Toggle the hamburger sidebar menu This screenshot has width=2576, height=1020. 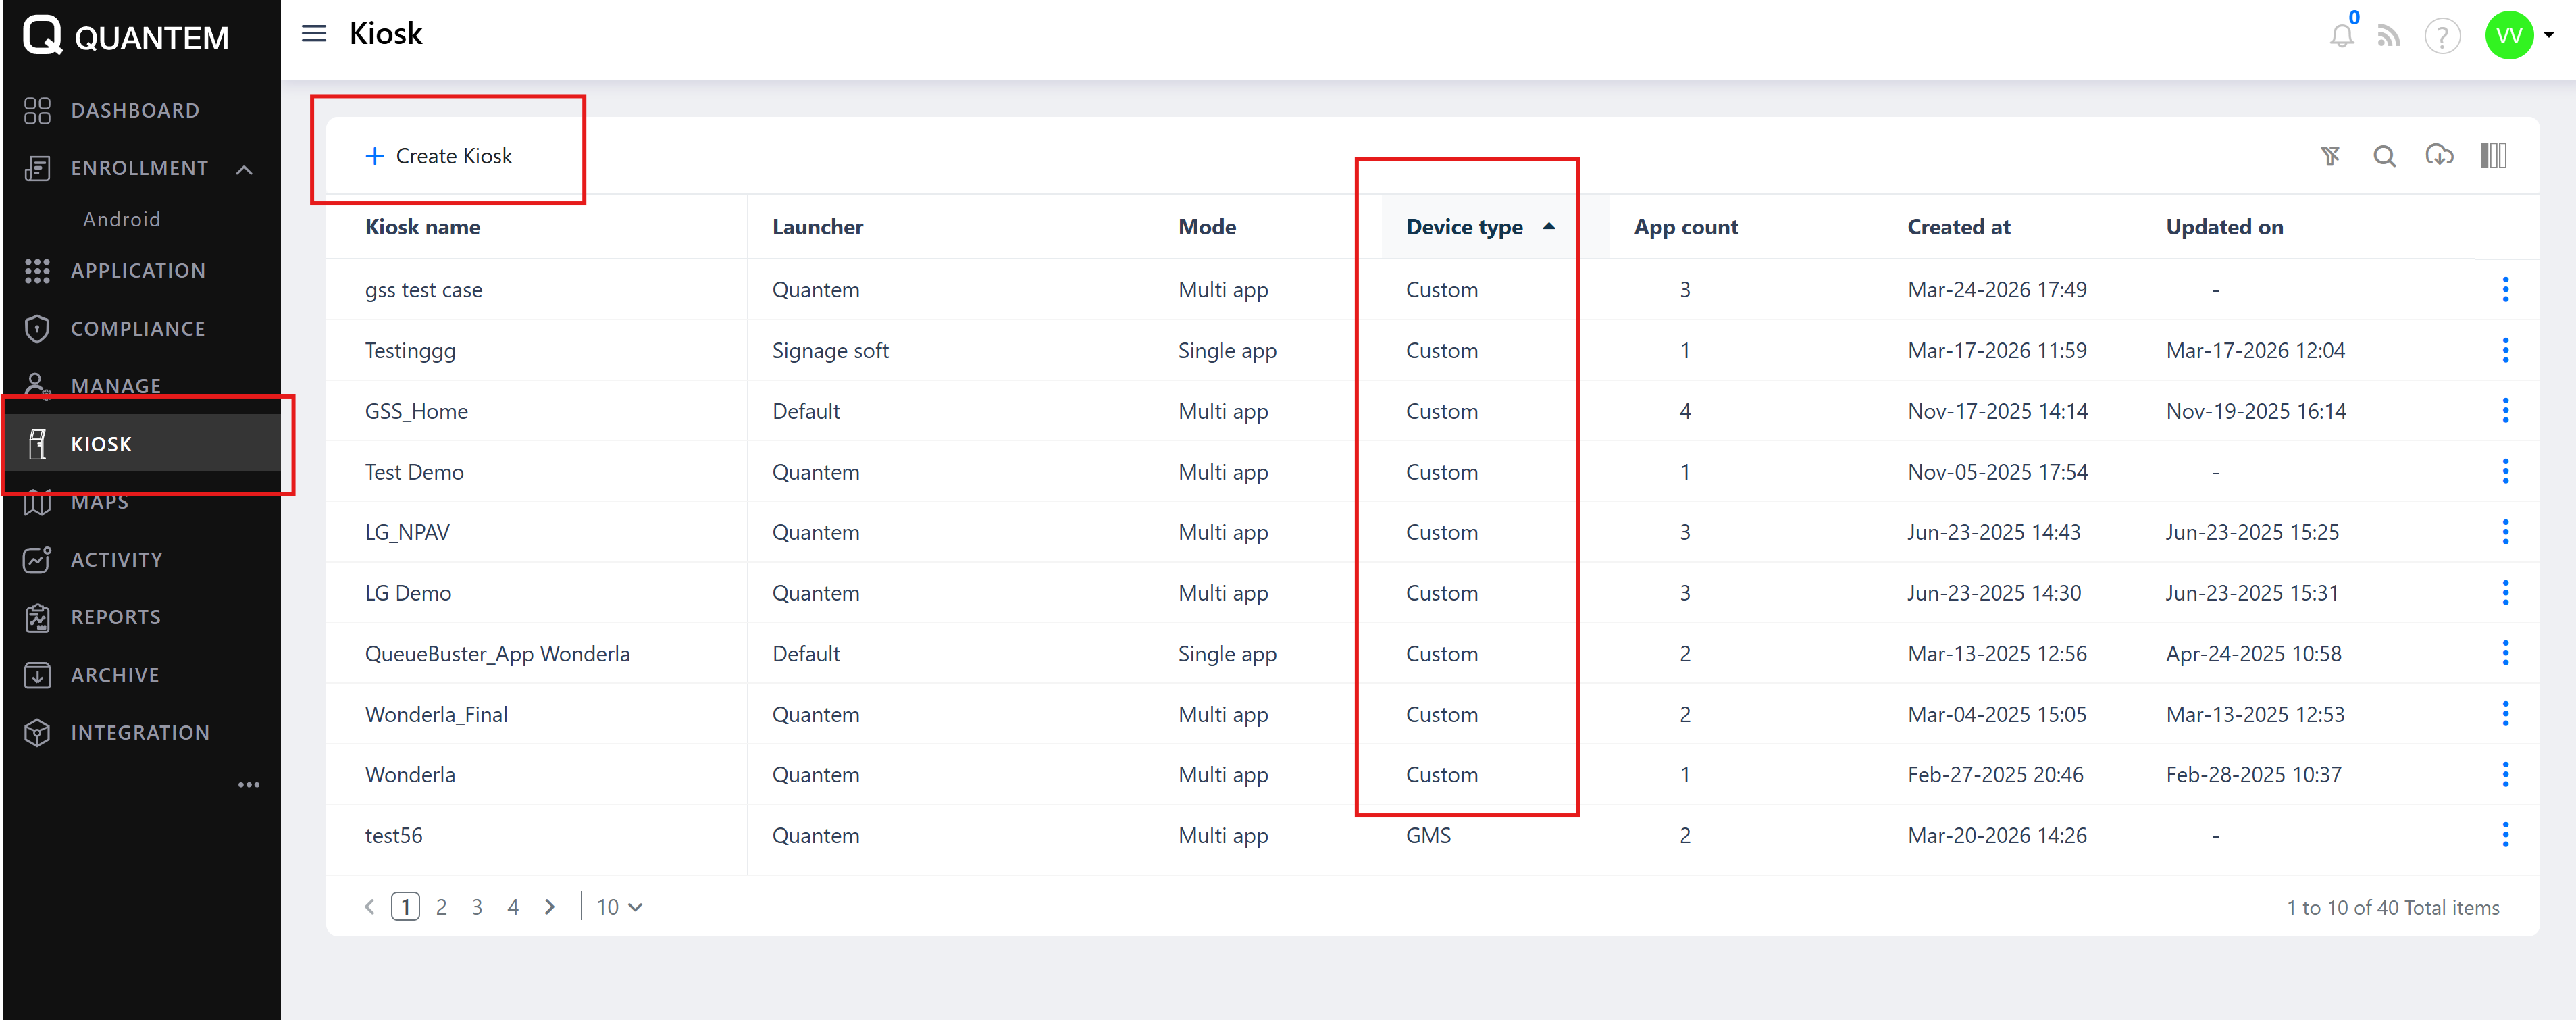[314, 34]
